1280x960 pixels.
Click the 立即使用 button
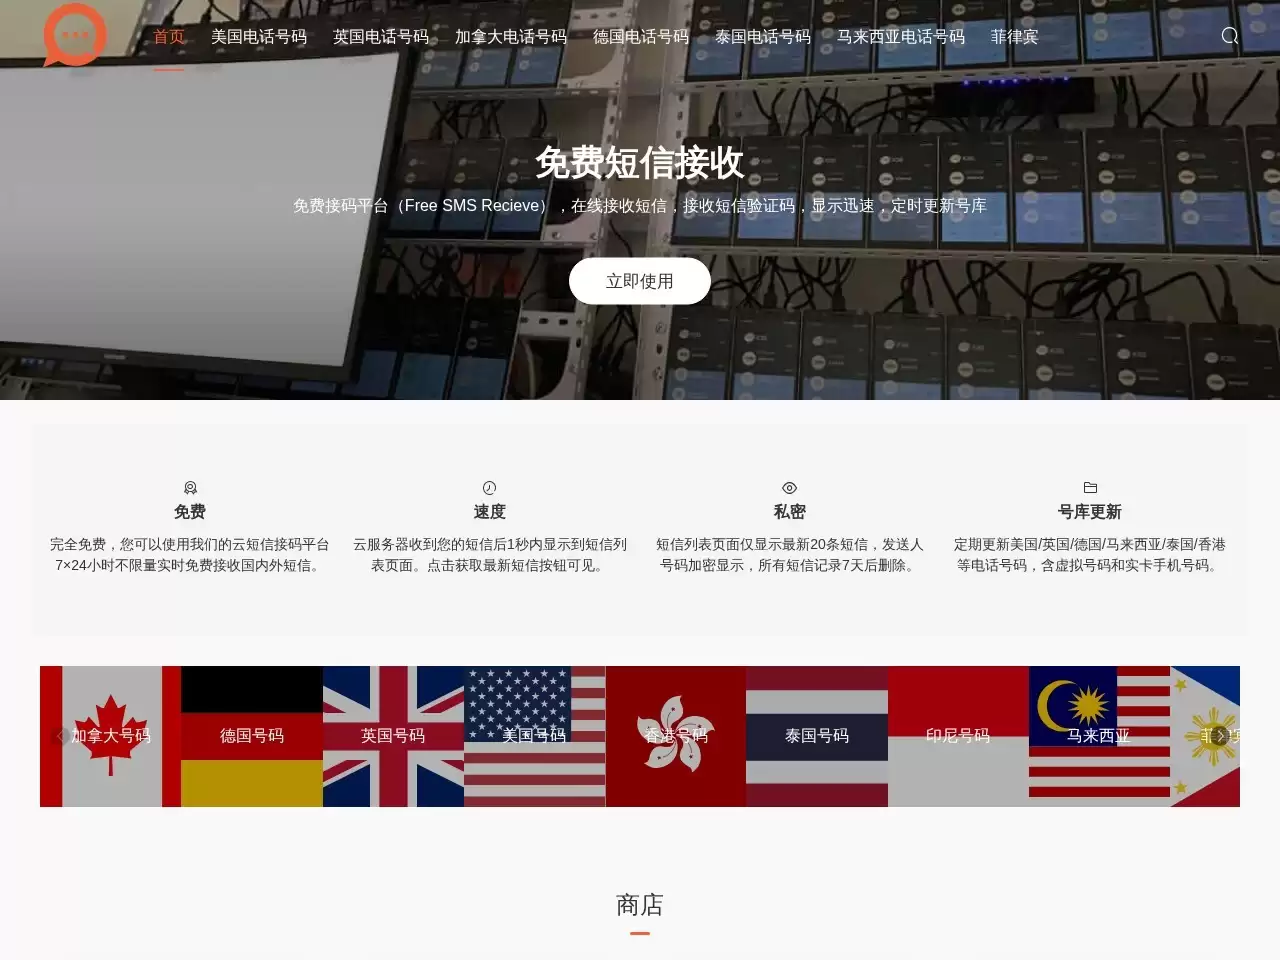pyautogui.click(x=640, y=281)
